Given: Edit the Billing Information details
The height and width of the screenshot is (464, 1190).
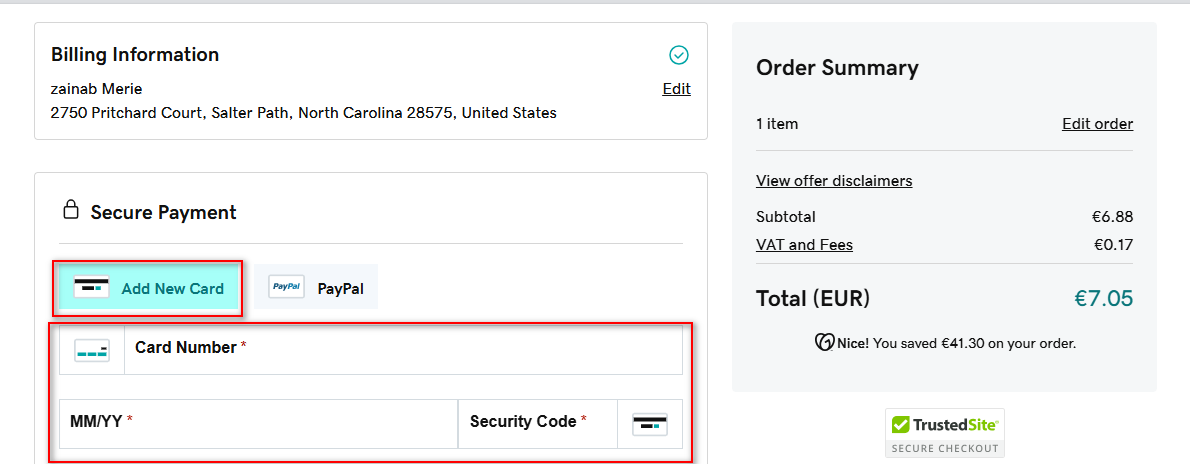Looking at the screenshot, I should coord(676,88).
